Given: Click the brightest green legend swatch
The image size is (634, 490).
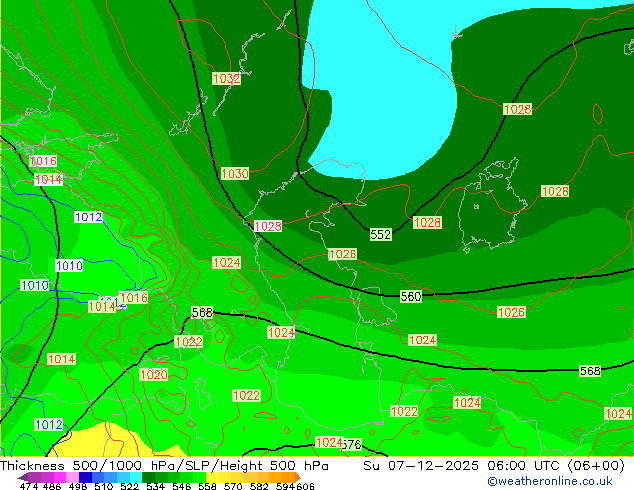Looking at the screenshot, I should point(199,477).
